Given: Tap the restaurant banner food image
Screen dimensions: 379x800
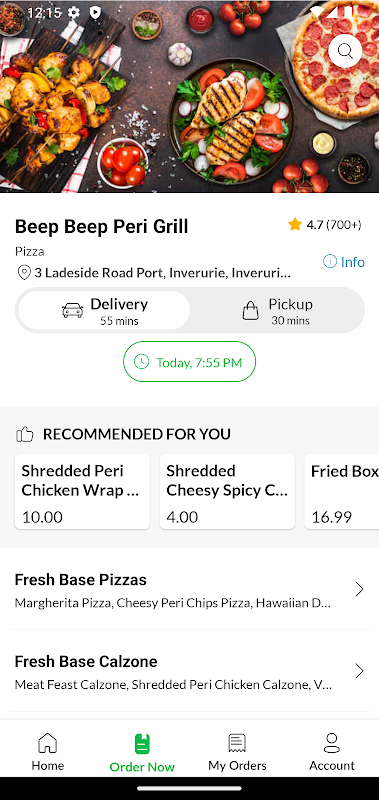Looking at the screenshot, I should 189,96.
